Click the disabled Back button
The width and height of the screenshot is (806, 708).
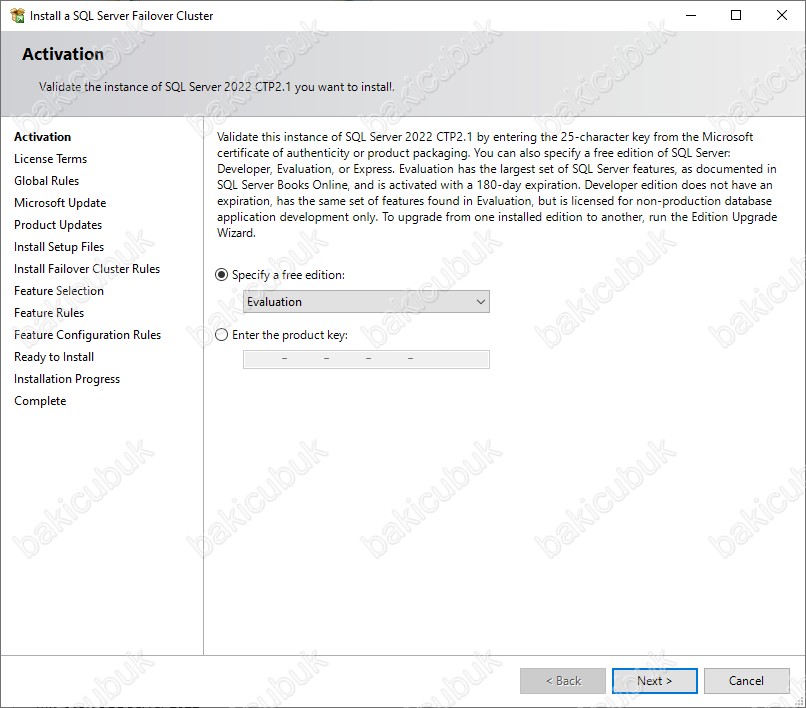(562, 681)
